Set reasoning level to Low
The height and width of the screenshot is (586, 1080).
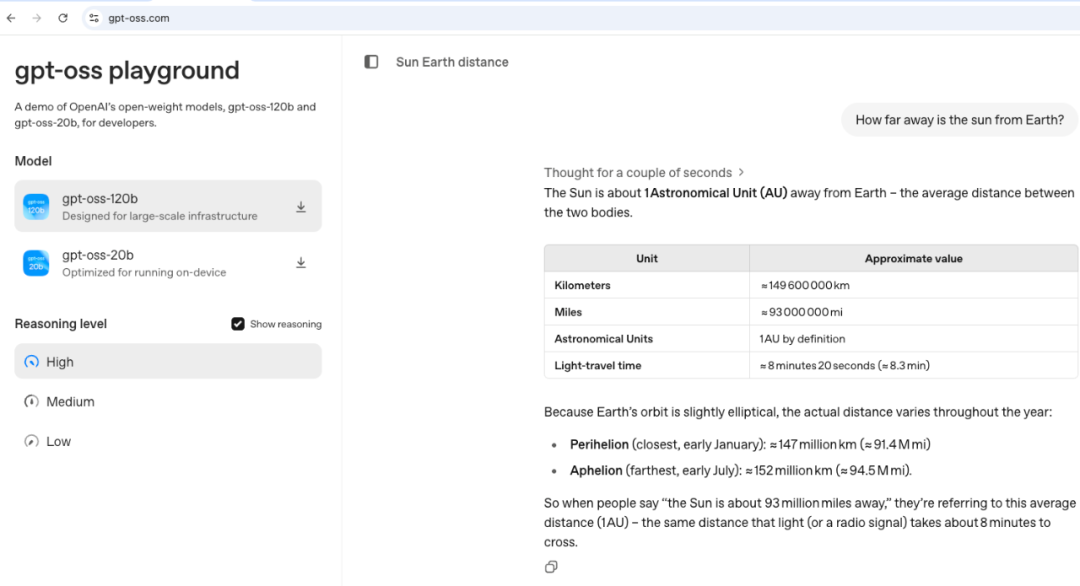[x=168, y=441]
